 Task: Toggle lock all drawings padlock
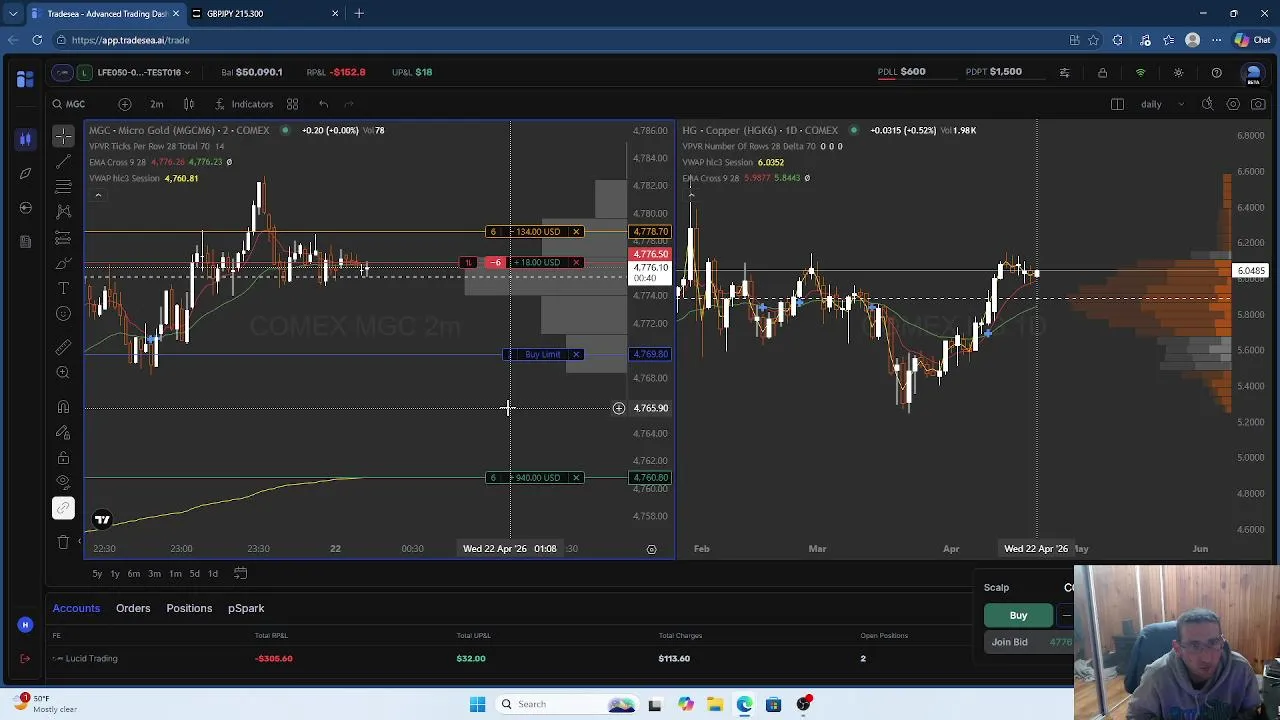tap(63, 458)
